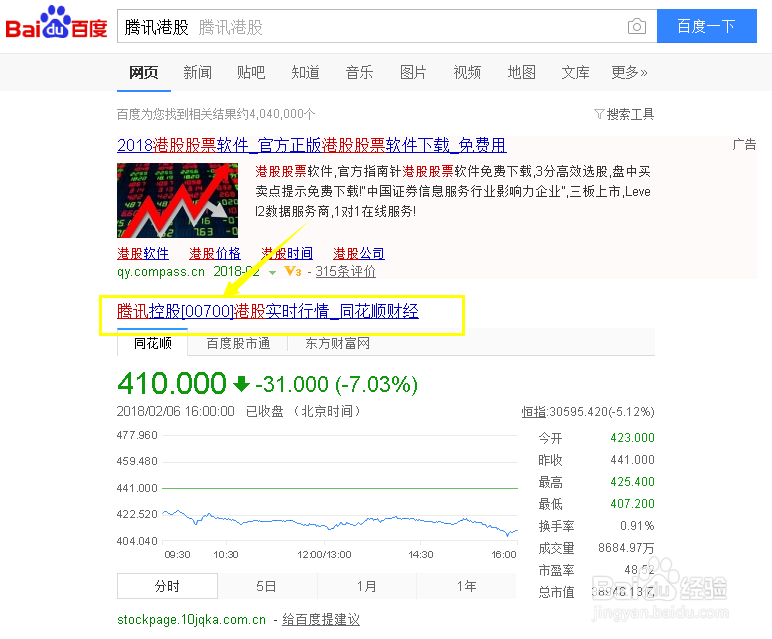772x639 pixels.
Task: Switch to the 贴吧 tab
Action: (251, 72)
